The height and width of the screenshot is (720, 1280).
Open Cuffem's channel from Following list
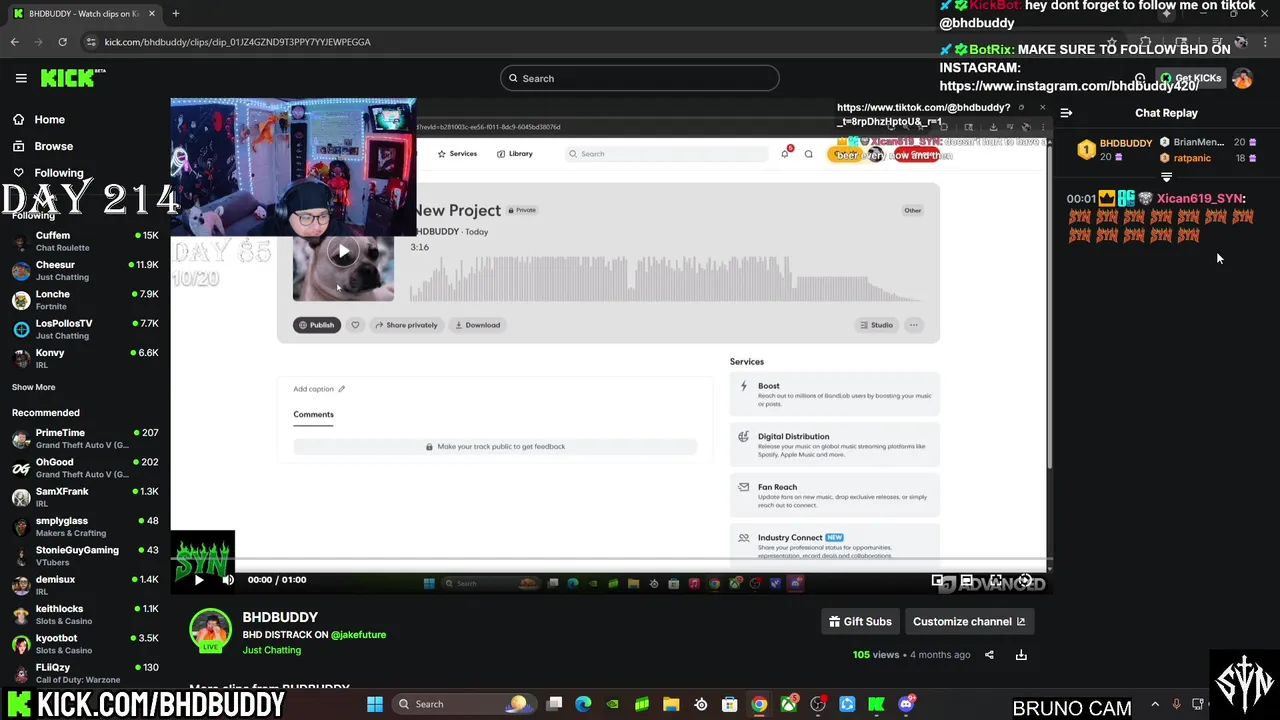(x=85, y=241)
